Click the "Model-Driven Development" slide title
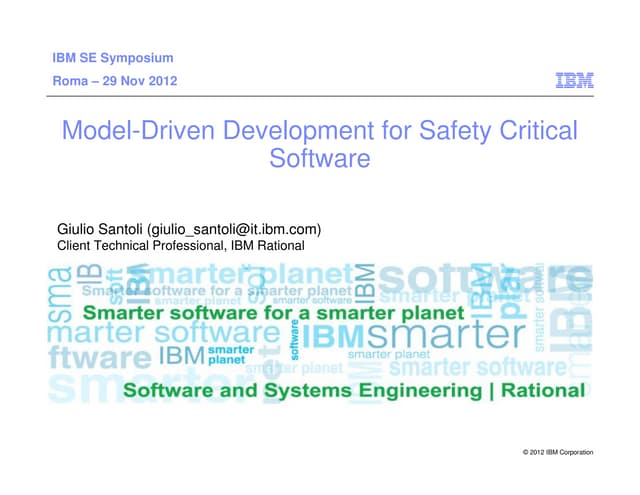This screenshot has height=495, width=640. [x=320, y=130]
